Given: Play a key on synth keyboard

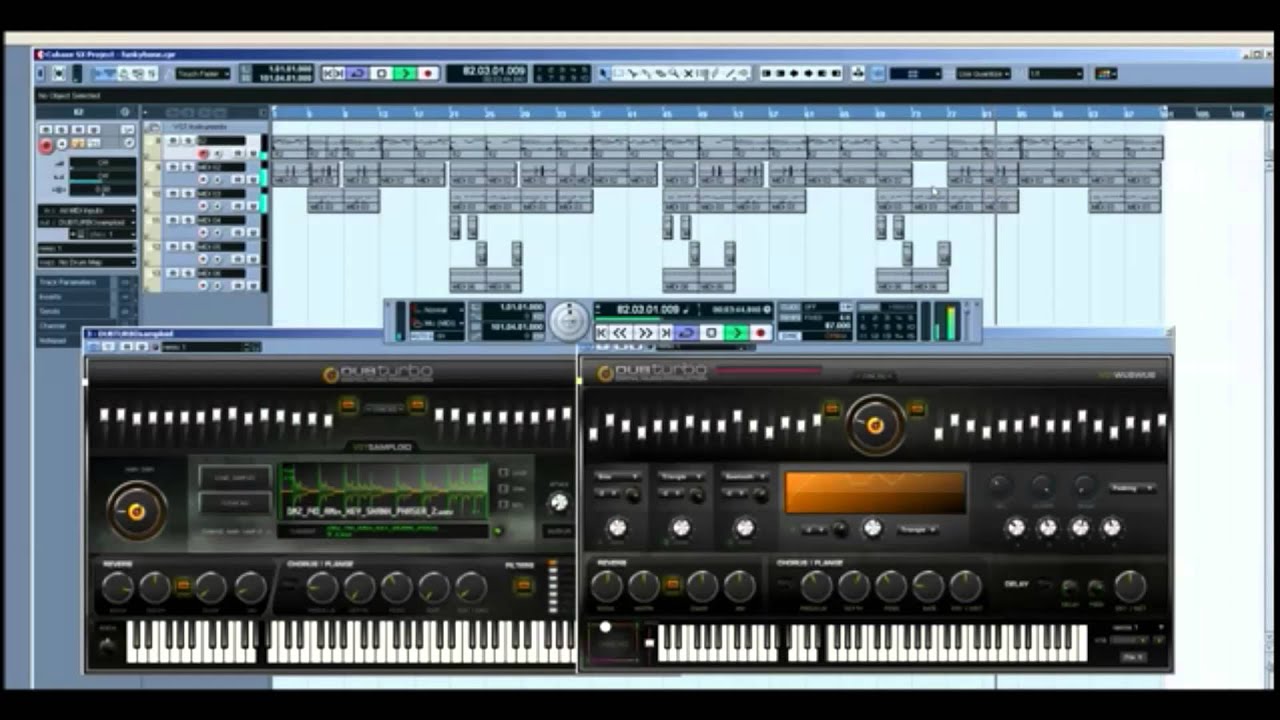Looking at the screenshot, I should pos(870,643).
